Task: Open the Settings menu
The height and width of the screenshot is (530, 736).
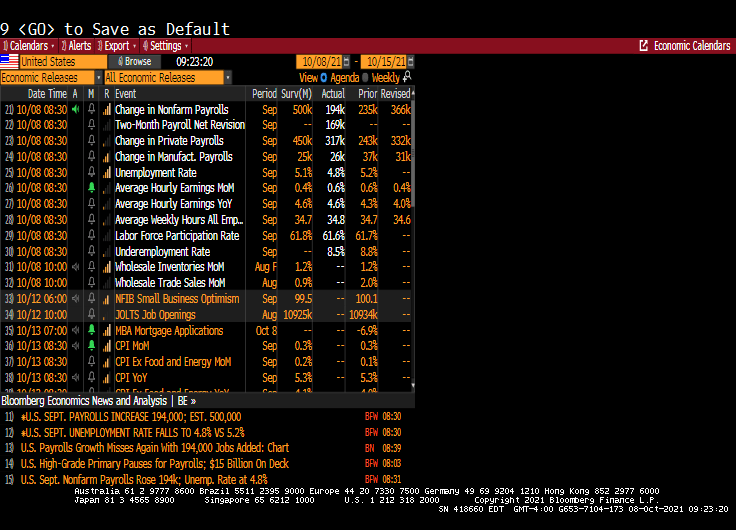Action: [165, 46]
